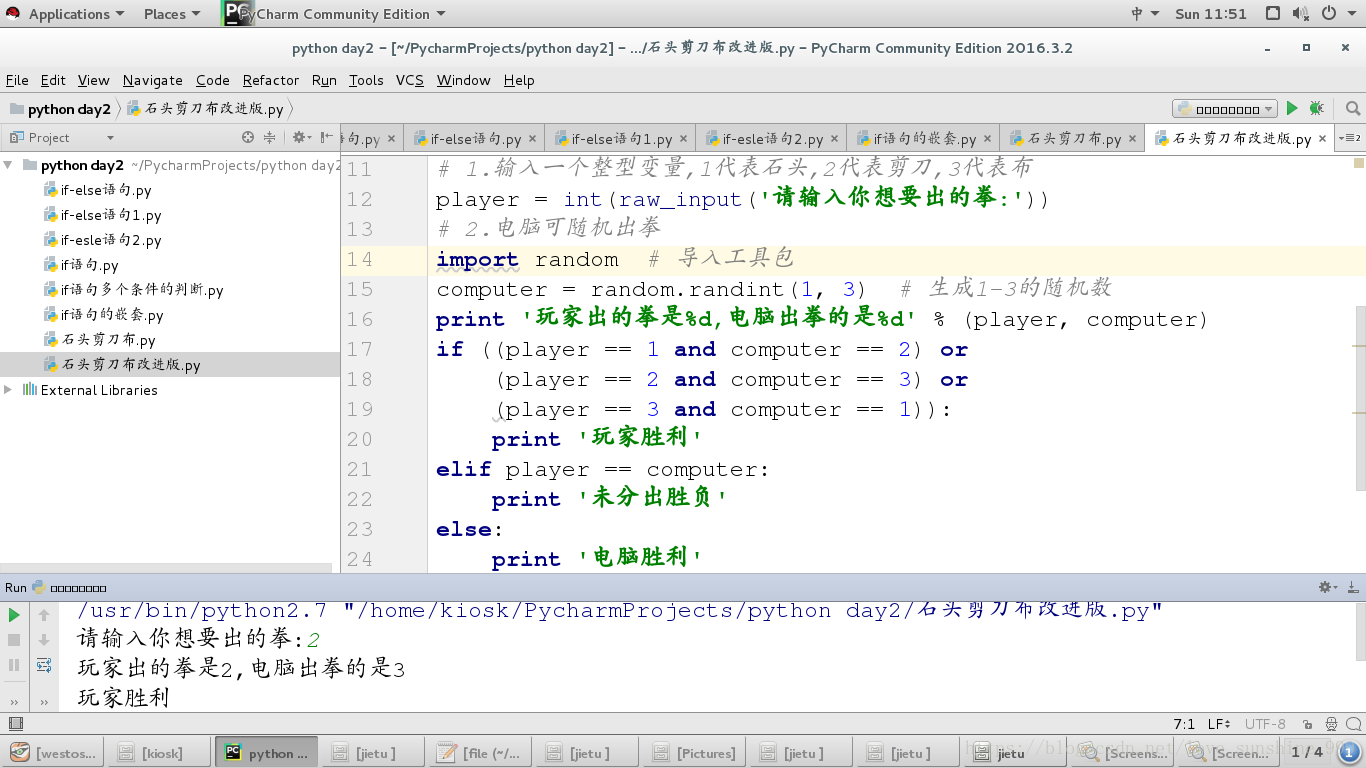The width and height of the screenshot is (1366, 768).
Task: Click the PyCharm icon in top panel
Action: pos(236,13)
